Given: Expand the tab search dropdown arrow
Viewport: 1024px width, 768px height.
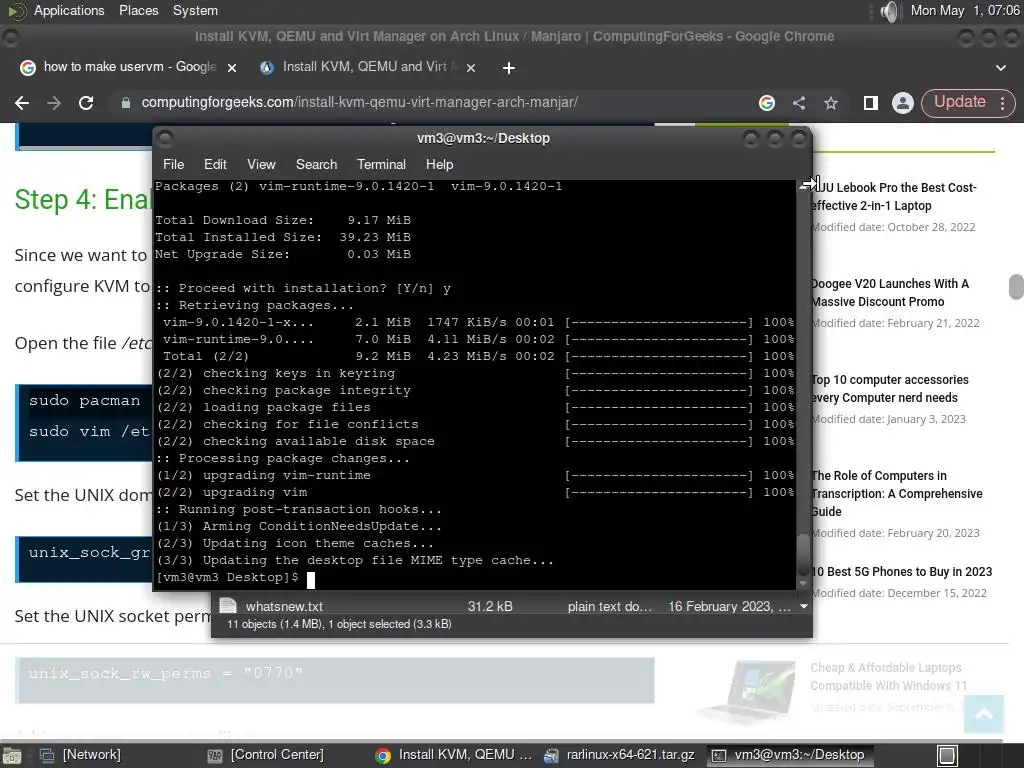Looking at the screenshot, I should point(1000,67).
